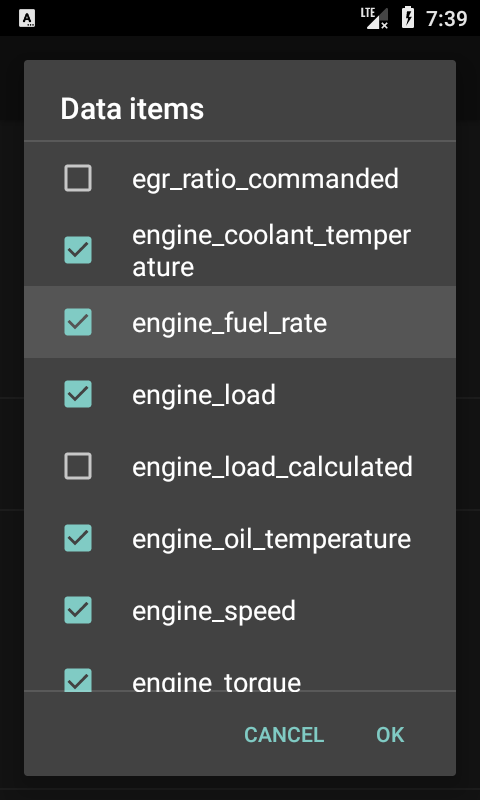Disable the engine_load checkbox

click(78, 394)
